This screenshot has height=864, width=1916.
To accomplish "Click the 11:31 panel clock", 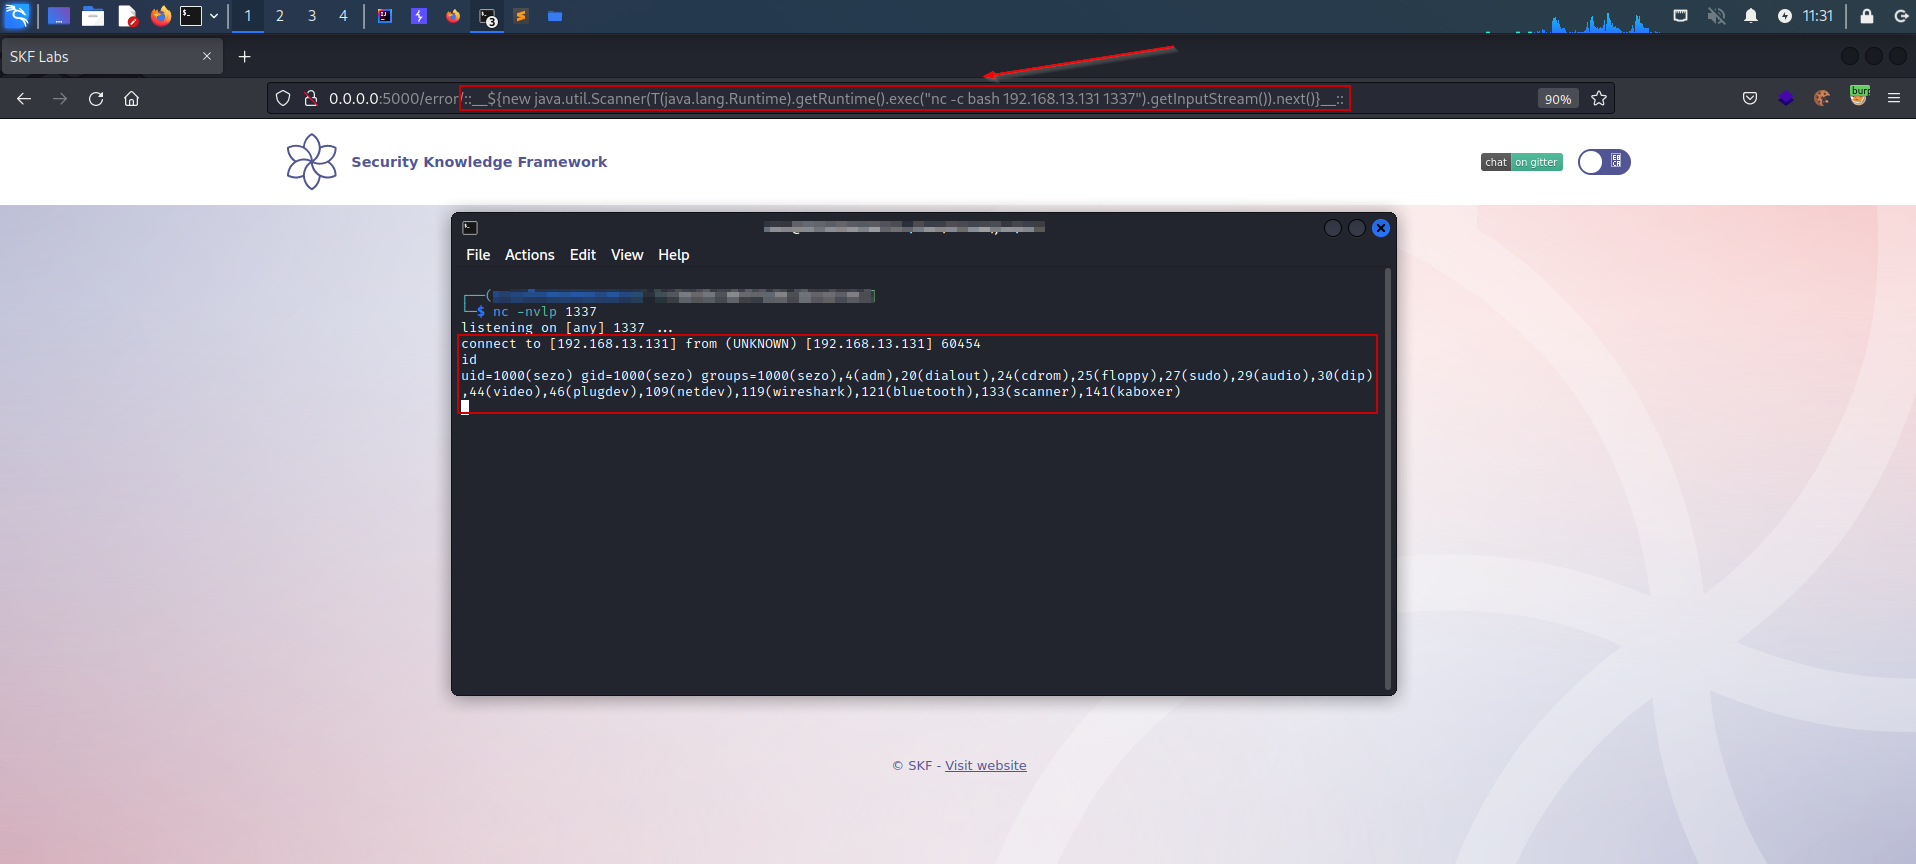I will (1818, 16).
